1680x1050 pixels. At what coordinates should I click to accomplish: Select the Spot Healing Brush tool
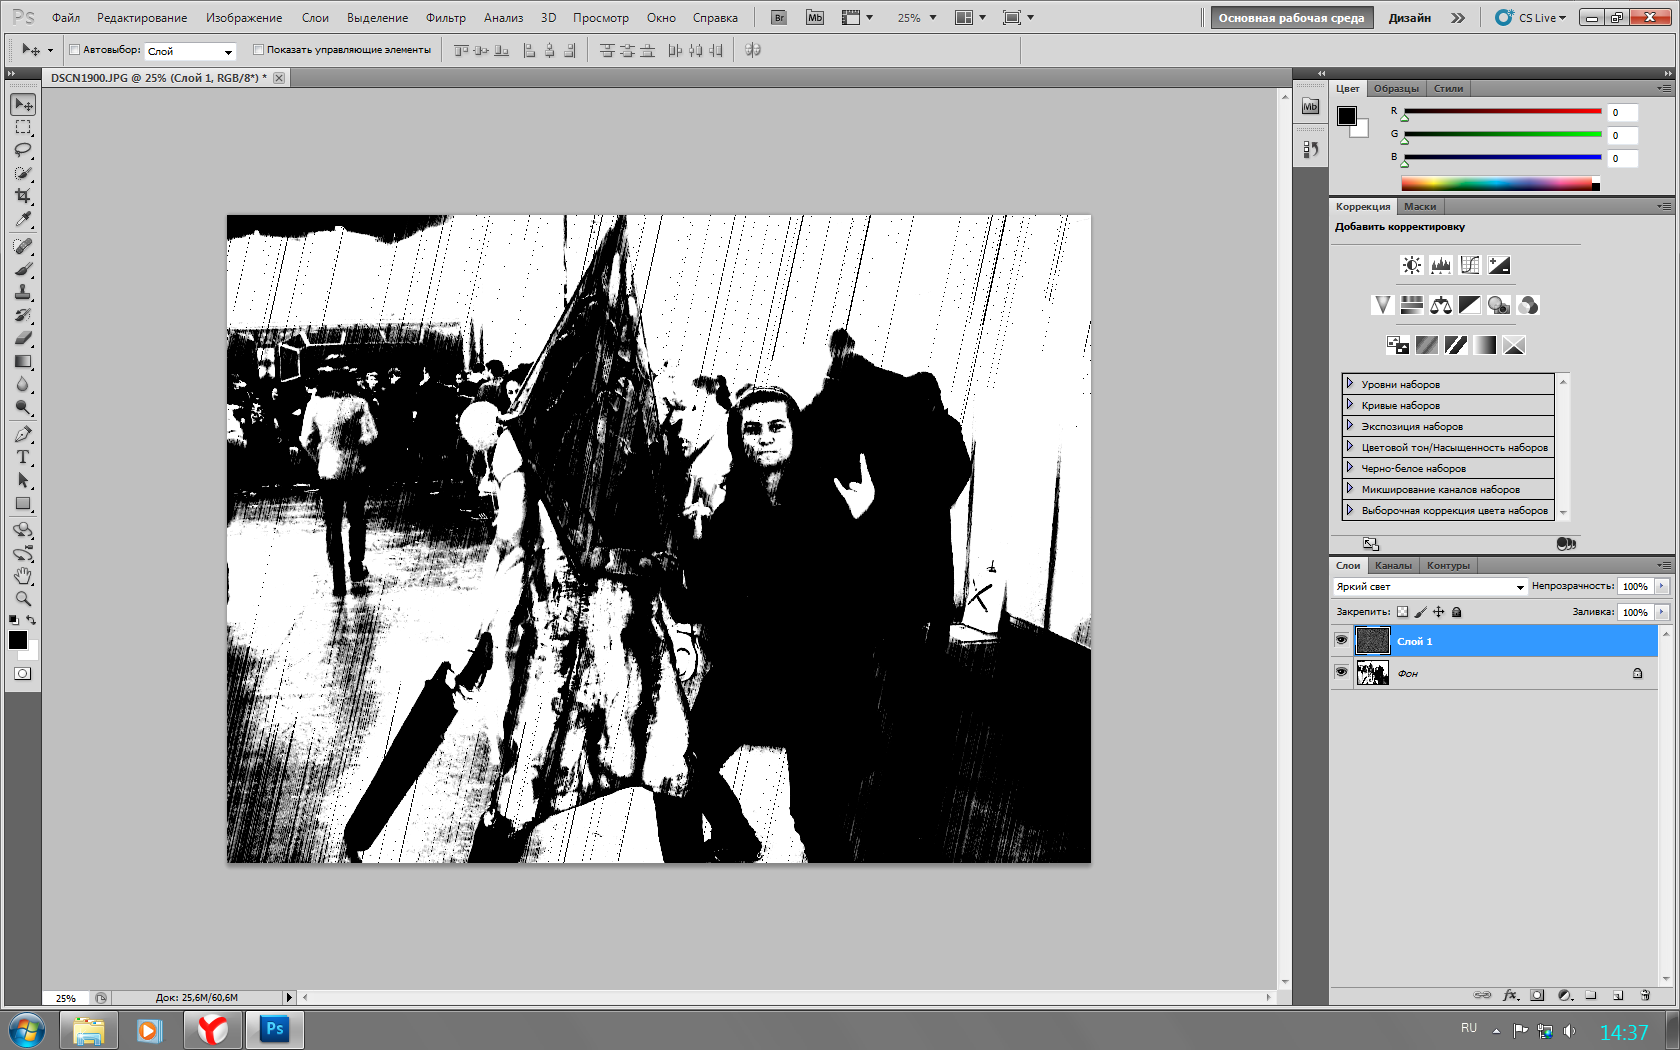(23, 246)
